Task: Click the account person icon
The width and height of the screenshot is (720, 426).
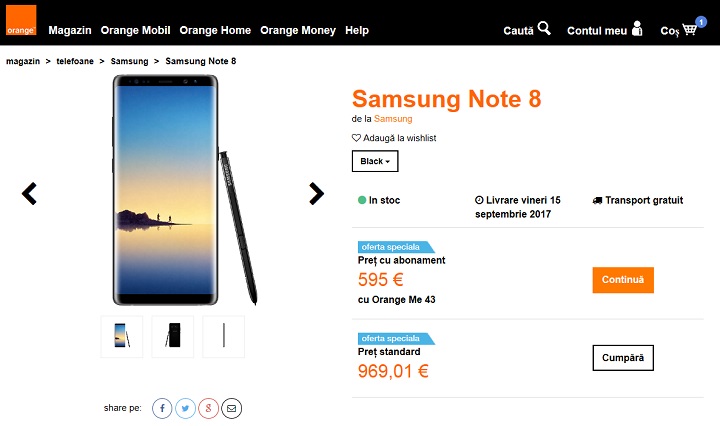Action: [638, 30]
